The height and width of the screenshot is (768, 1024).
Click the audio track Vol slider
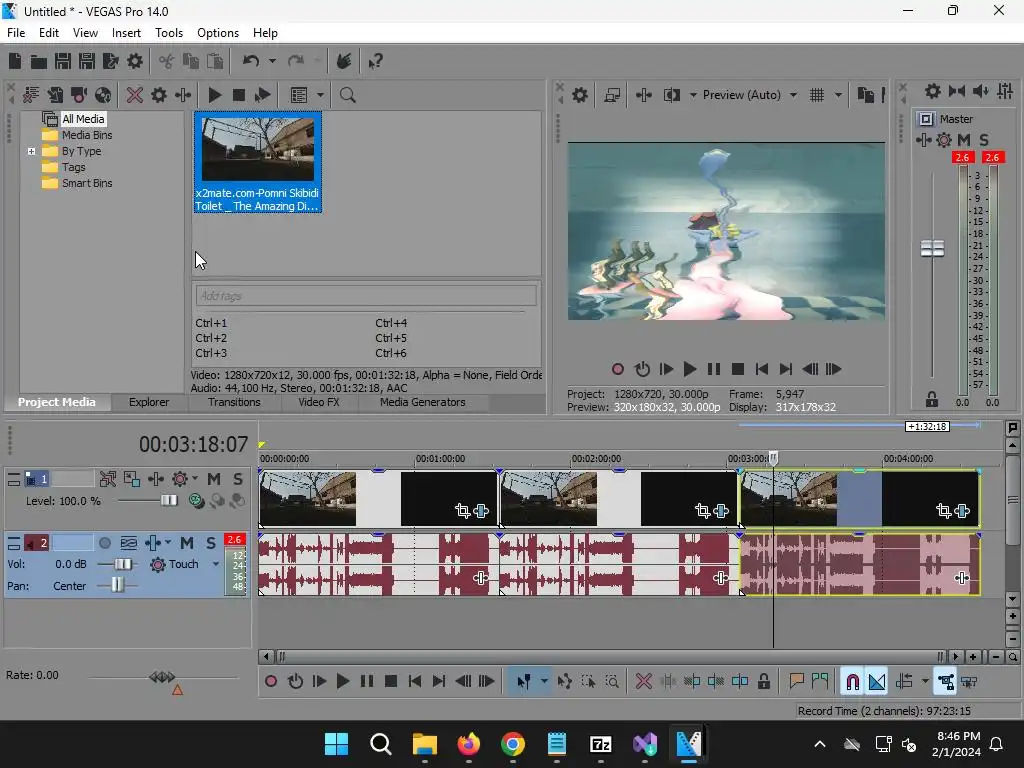(122, 564)
